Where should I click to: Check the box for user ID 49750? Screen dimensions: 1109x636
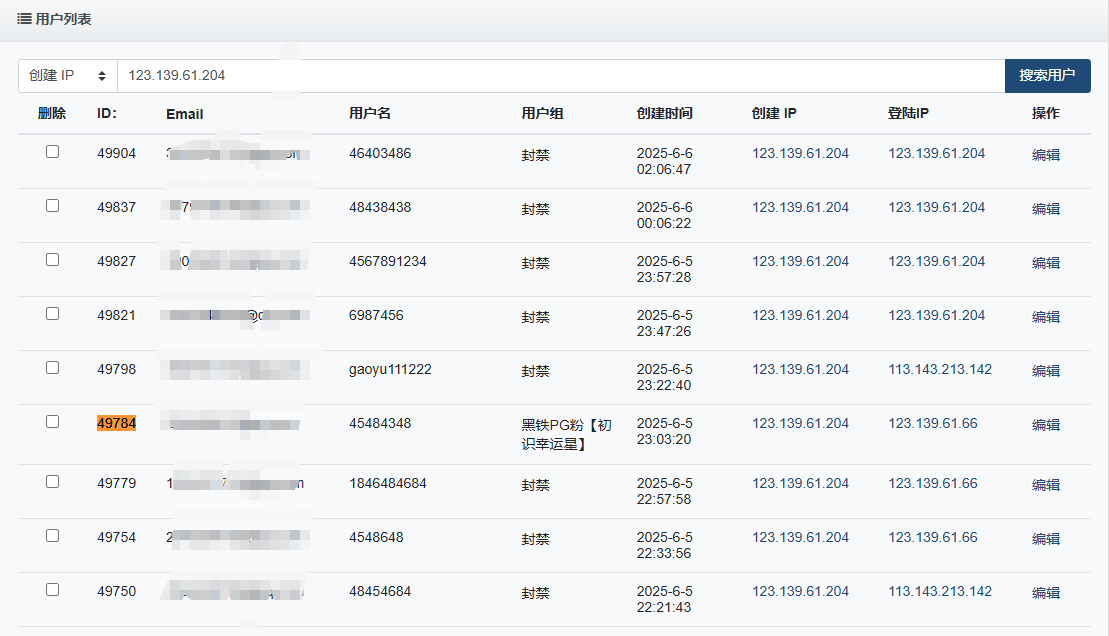tap(52, 589)
